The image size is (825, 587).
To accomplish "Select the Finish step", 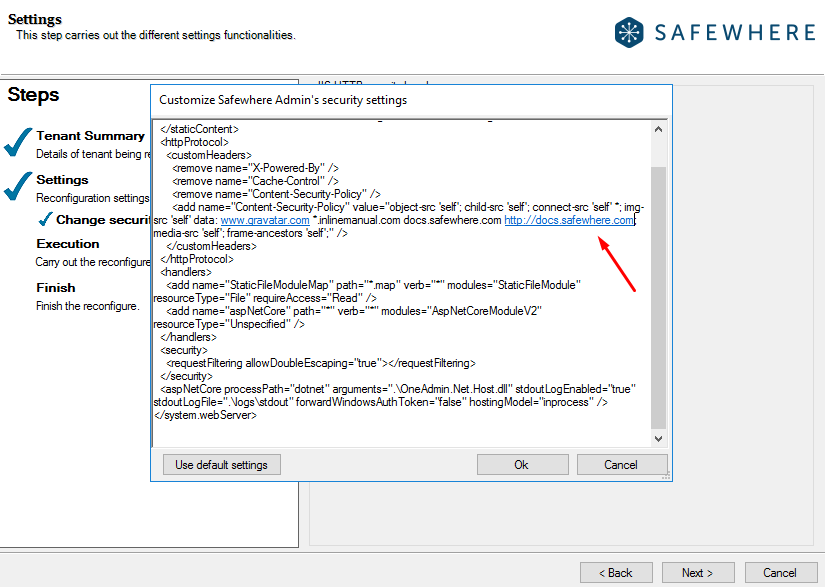I will pyautogui.click(x=55, y=288).
